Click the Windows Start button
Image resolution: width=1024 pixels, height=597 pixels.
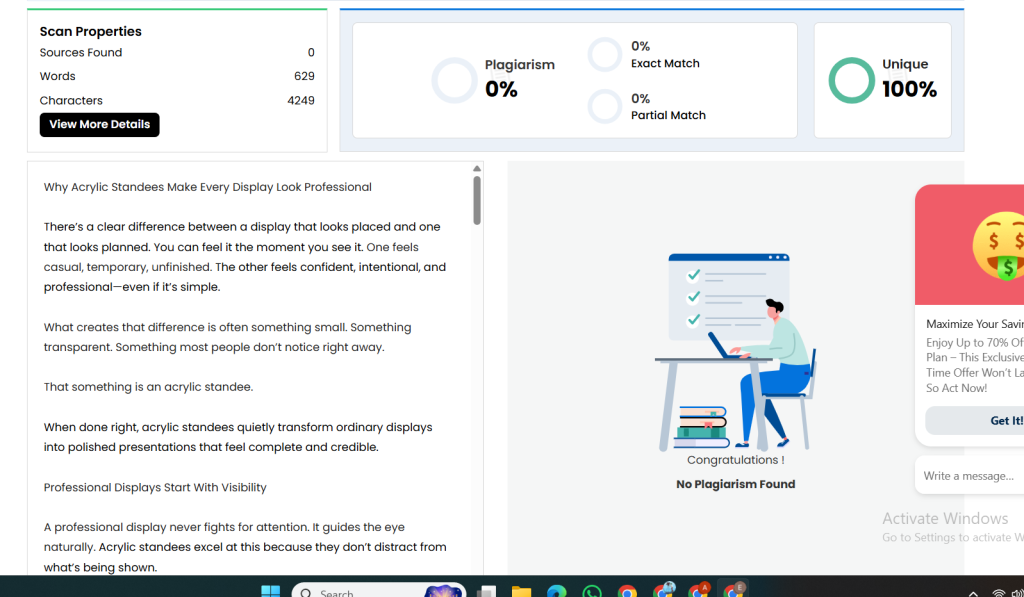(270, 591)
